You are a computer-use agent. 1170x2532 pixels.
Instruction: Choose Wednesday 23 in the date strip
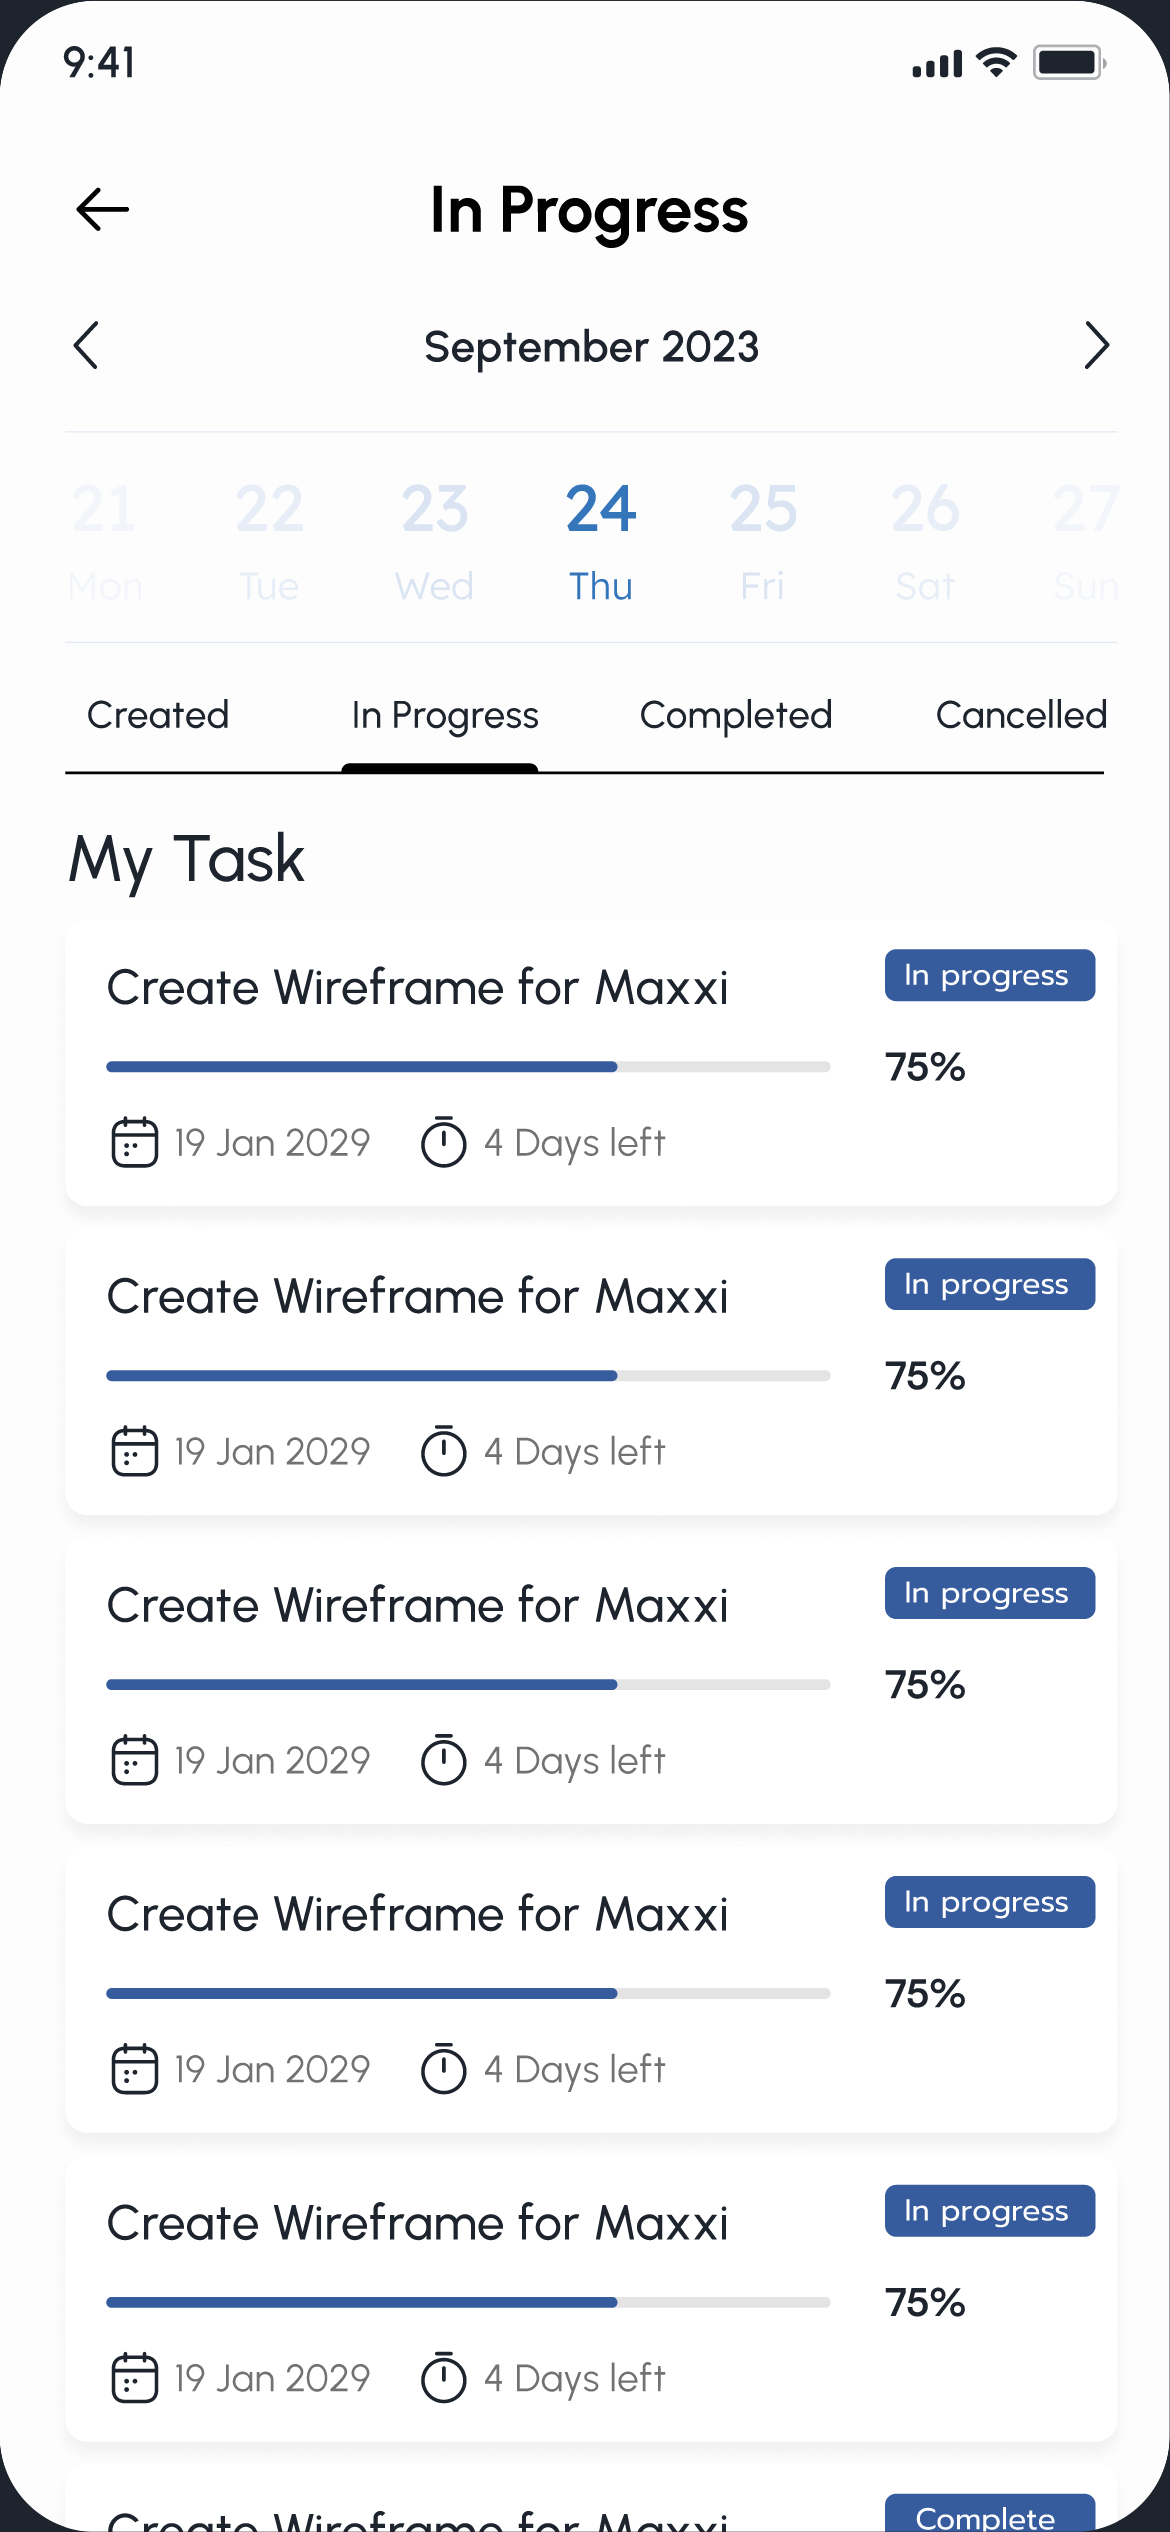click(435, 540)
